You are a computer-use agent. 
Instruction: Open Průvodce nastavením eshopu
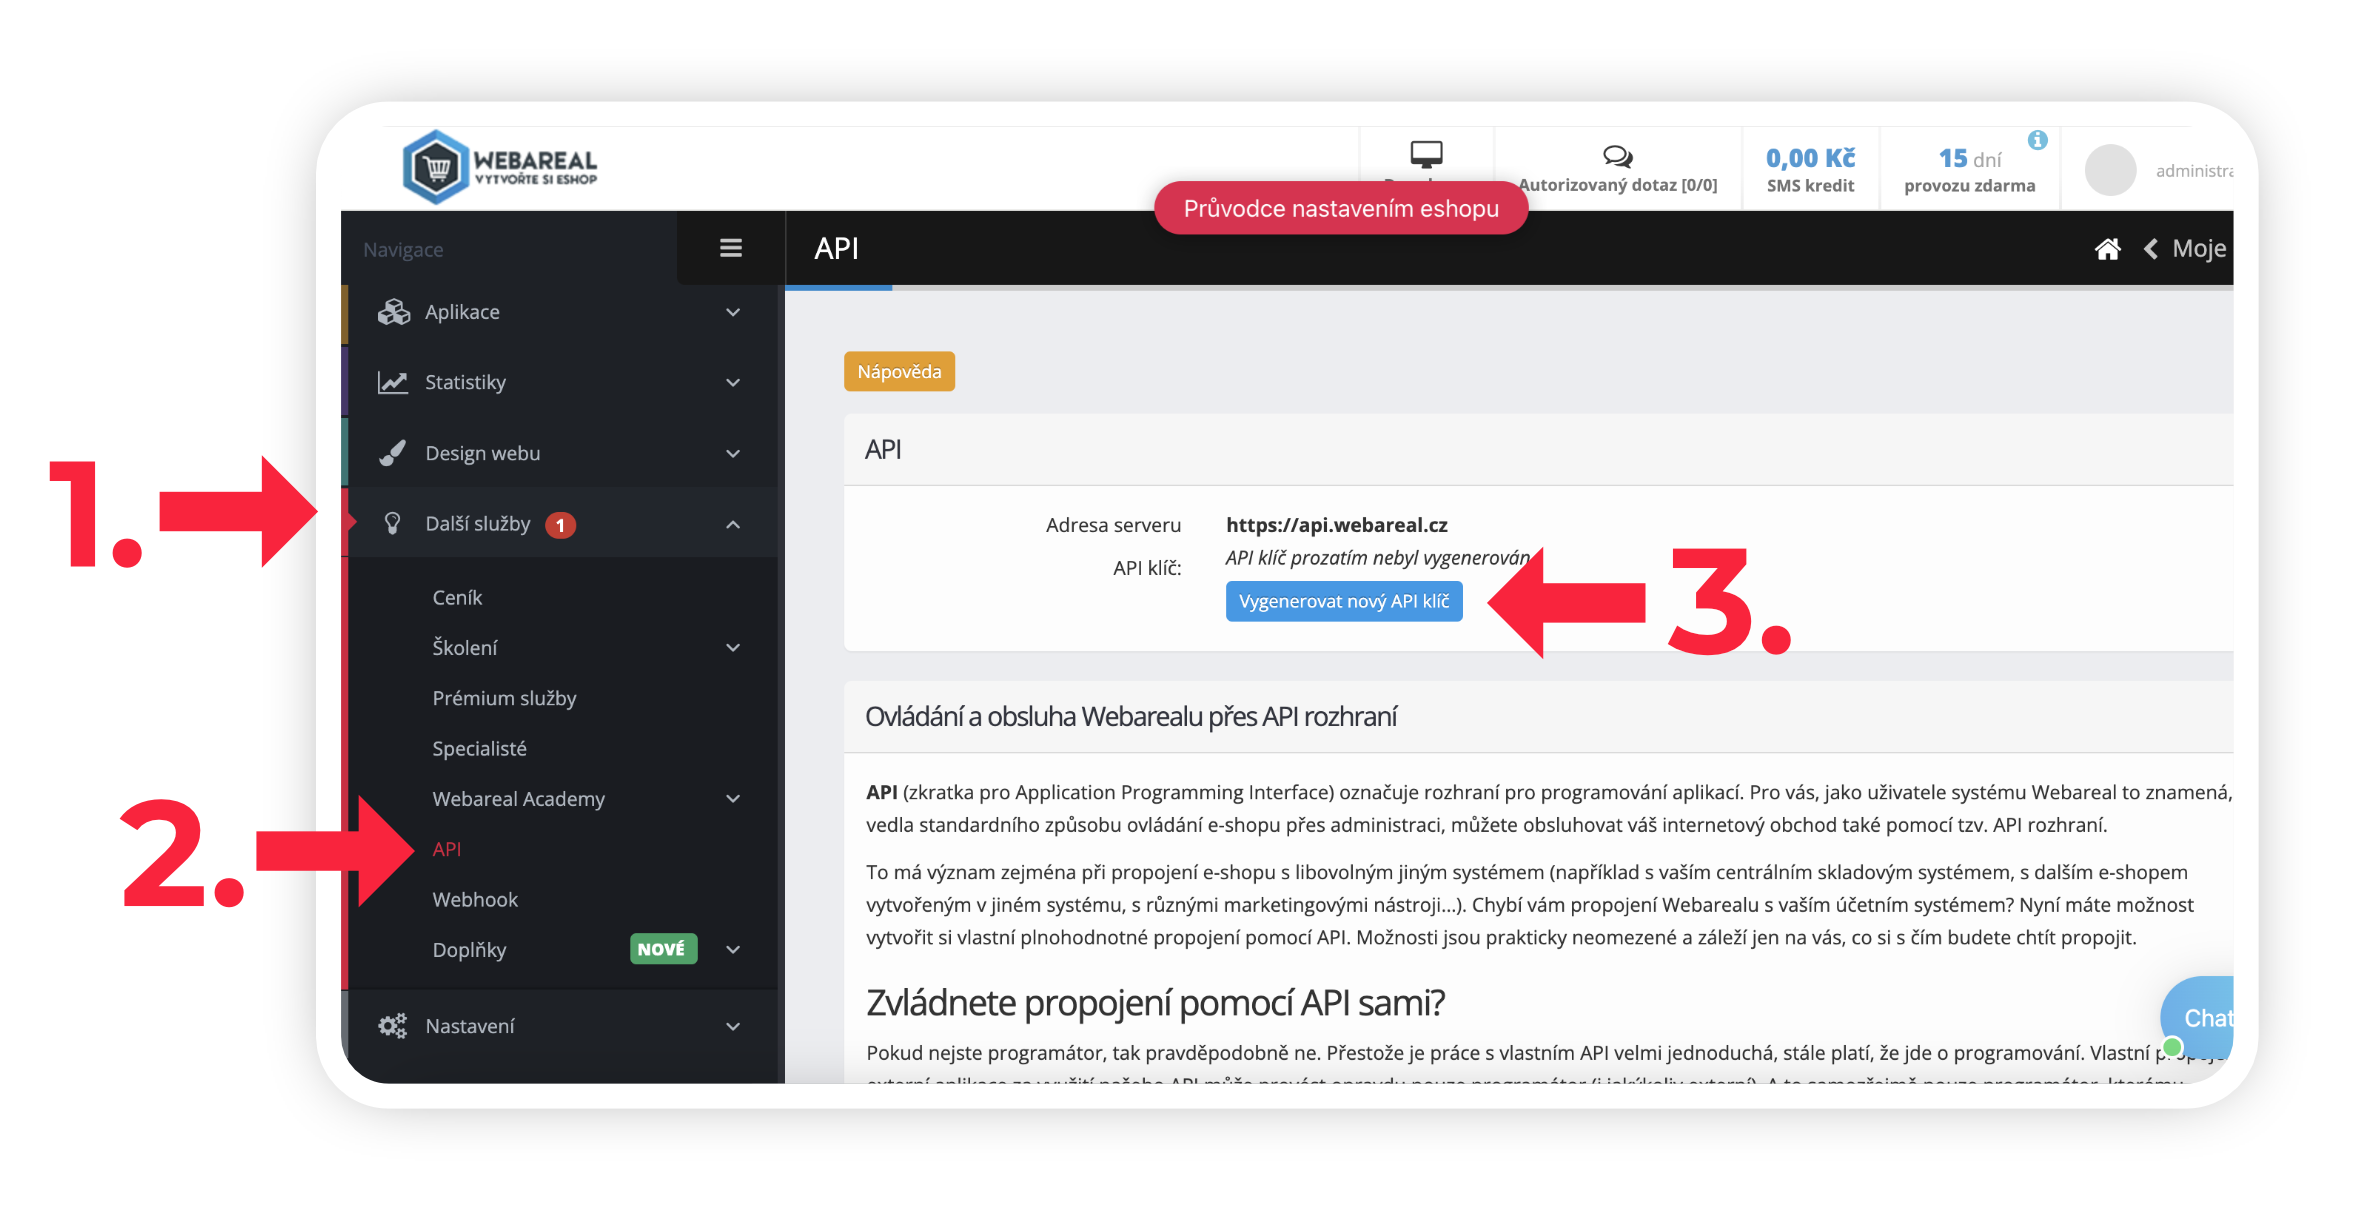pos(1340,208)
